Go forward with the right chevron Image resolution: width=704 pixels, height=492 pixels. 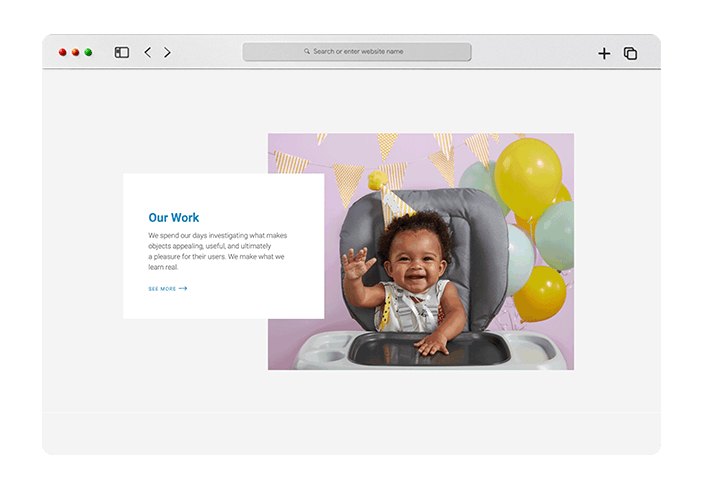click(167, 52)
